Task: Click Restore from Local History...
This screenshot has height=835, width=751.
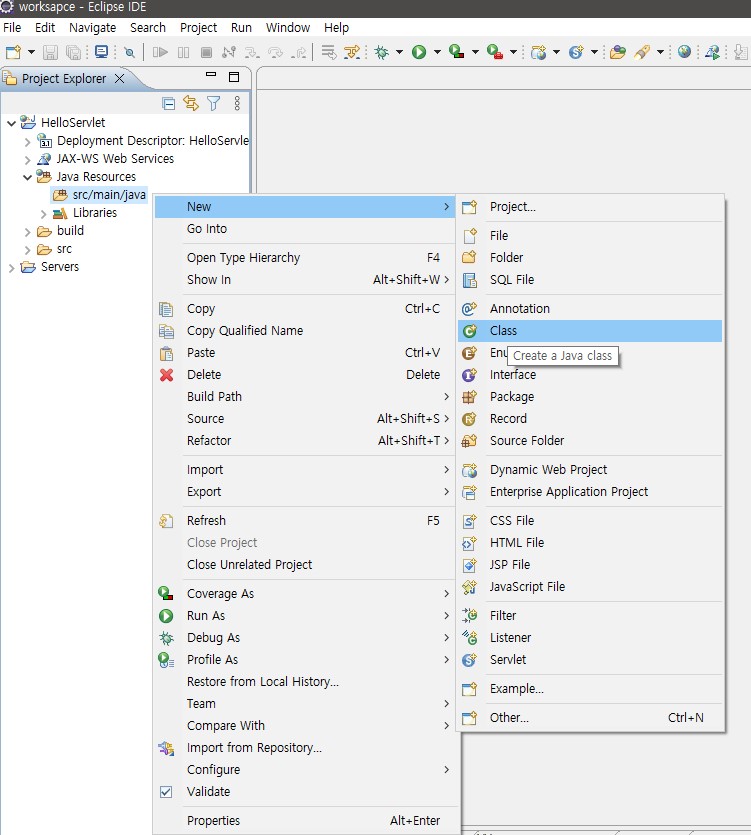Action: click(x=305, y=682)
